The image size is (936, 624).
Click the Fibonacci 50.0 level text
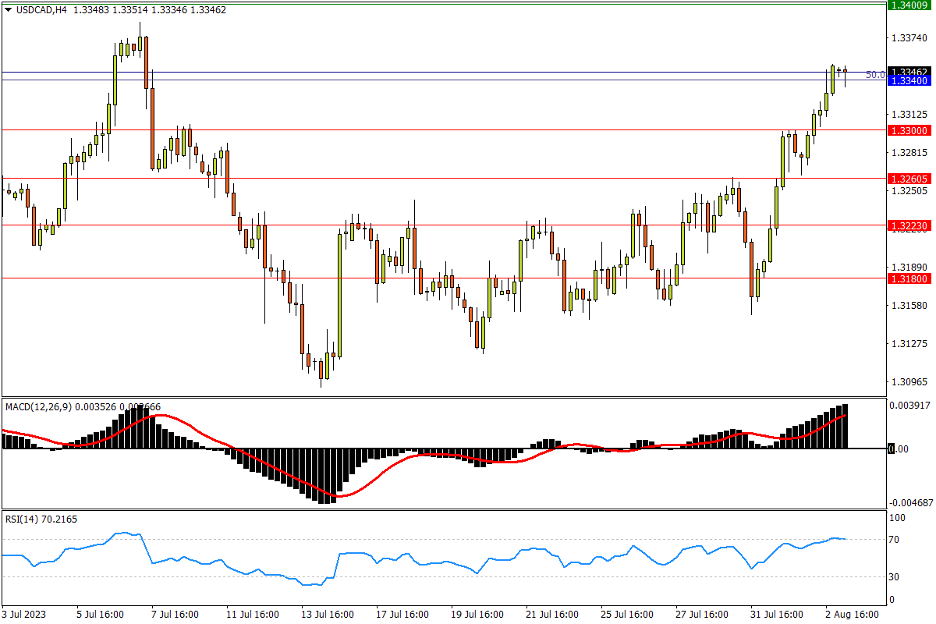point(874,75)
